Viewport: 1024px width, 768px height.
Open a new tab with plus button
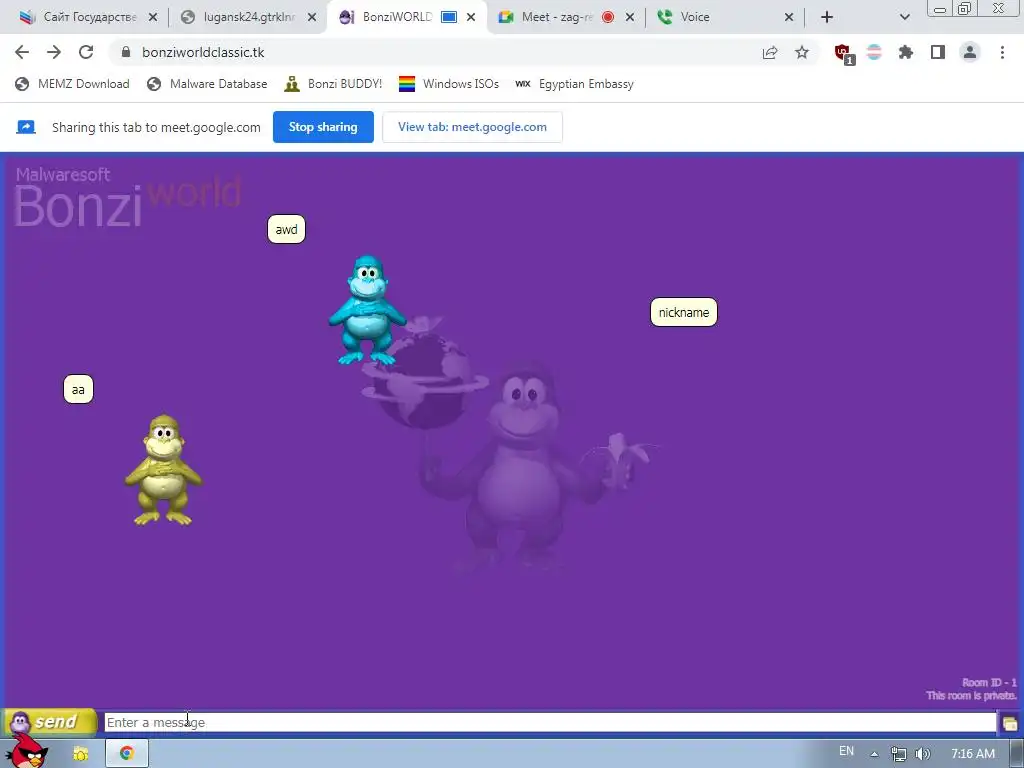(x=827, y=17)
